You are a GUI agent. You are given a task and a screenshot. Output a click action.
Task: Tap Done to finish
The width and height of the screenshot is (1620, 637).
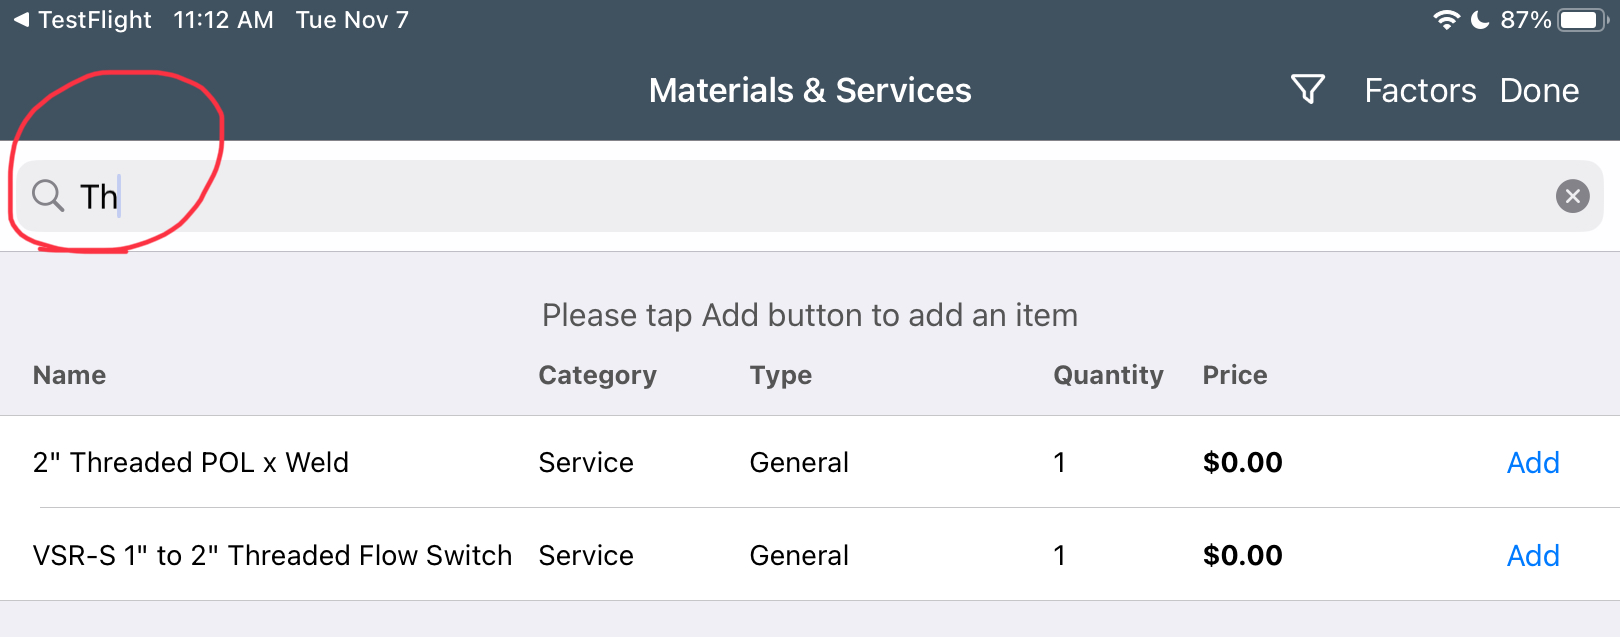pyautogui.click(x=1539, y=91)
